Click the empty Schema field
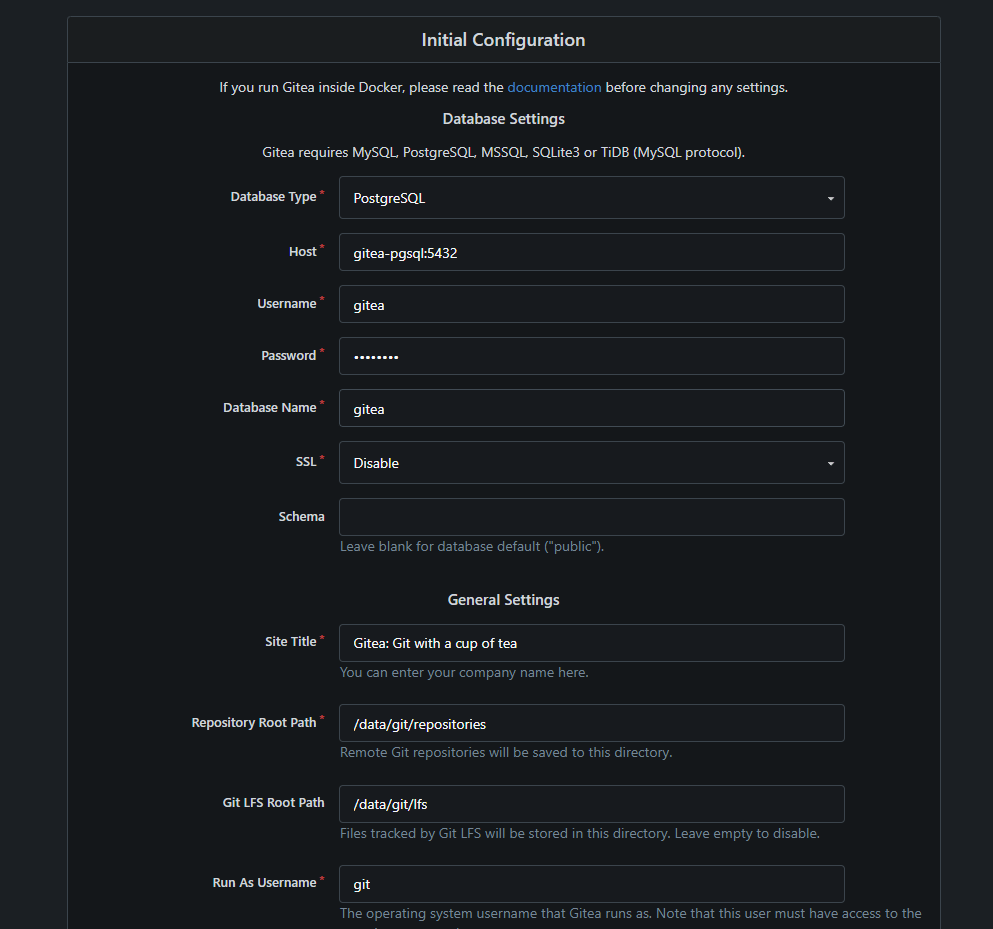 tap(591, 517)
